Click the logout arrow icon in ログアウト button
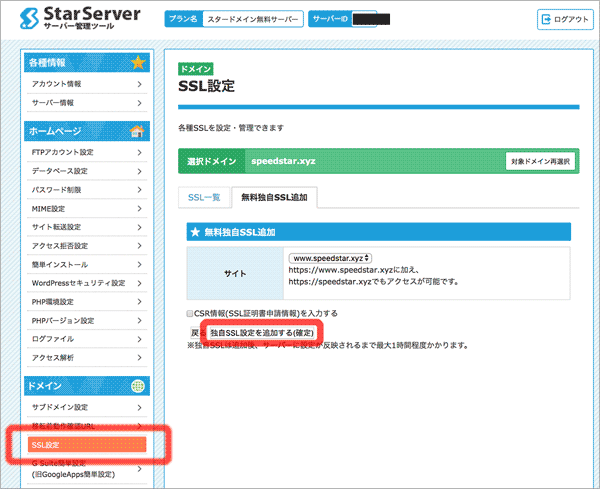Screen dimensions: 600x489 coord(546,19)
